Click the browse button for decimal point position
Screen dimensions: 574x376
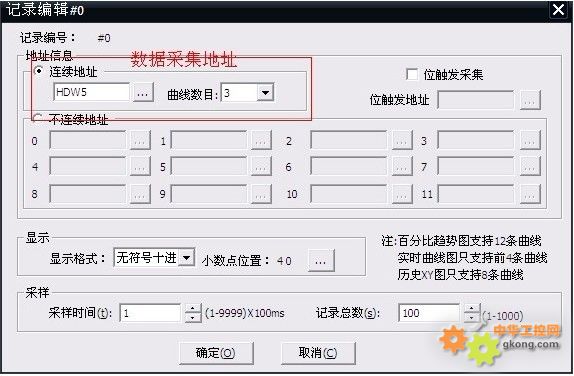321,261
